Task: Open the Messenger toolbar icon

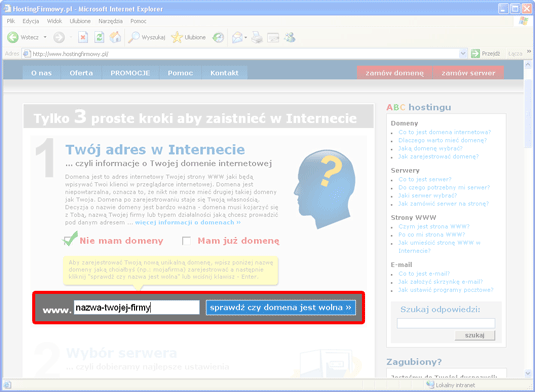Action: click(x=290, y=37)
